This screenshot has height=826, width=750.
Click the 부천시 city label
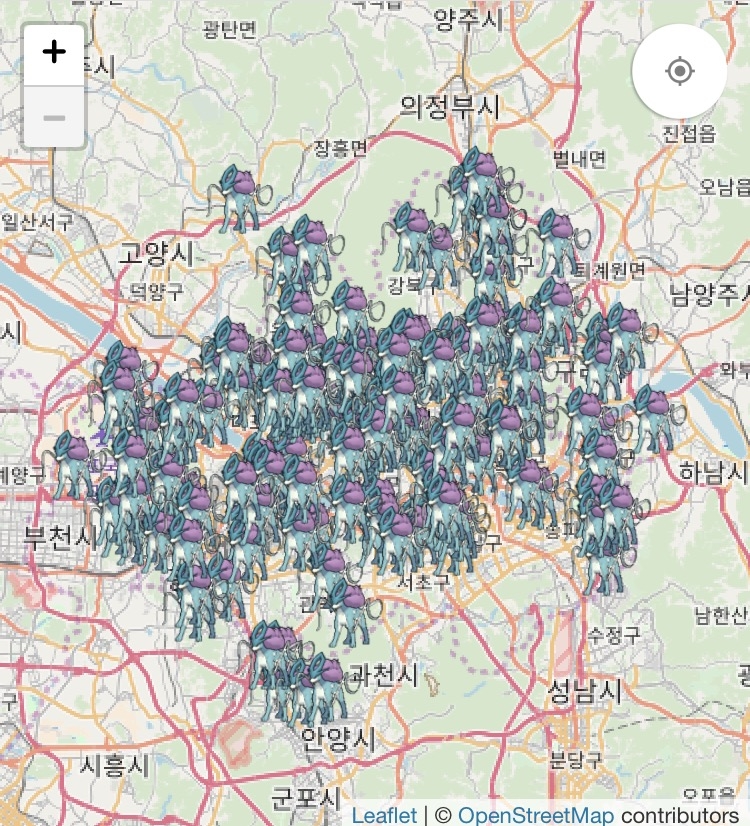(61, 537)
